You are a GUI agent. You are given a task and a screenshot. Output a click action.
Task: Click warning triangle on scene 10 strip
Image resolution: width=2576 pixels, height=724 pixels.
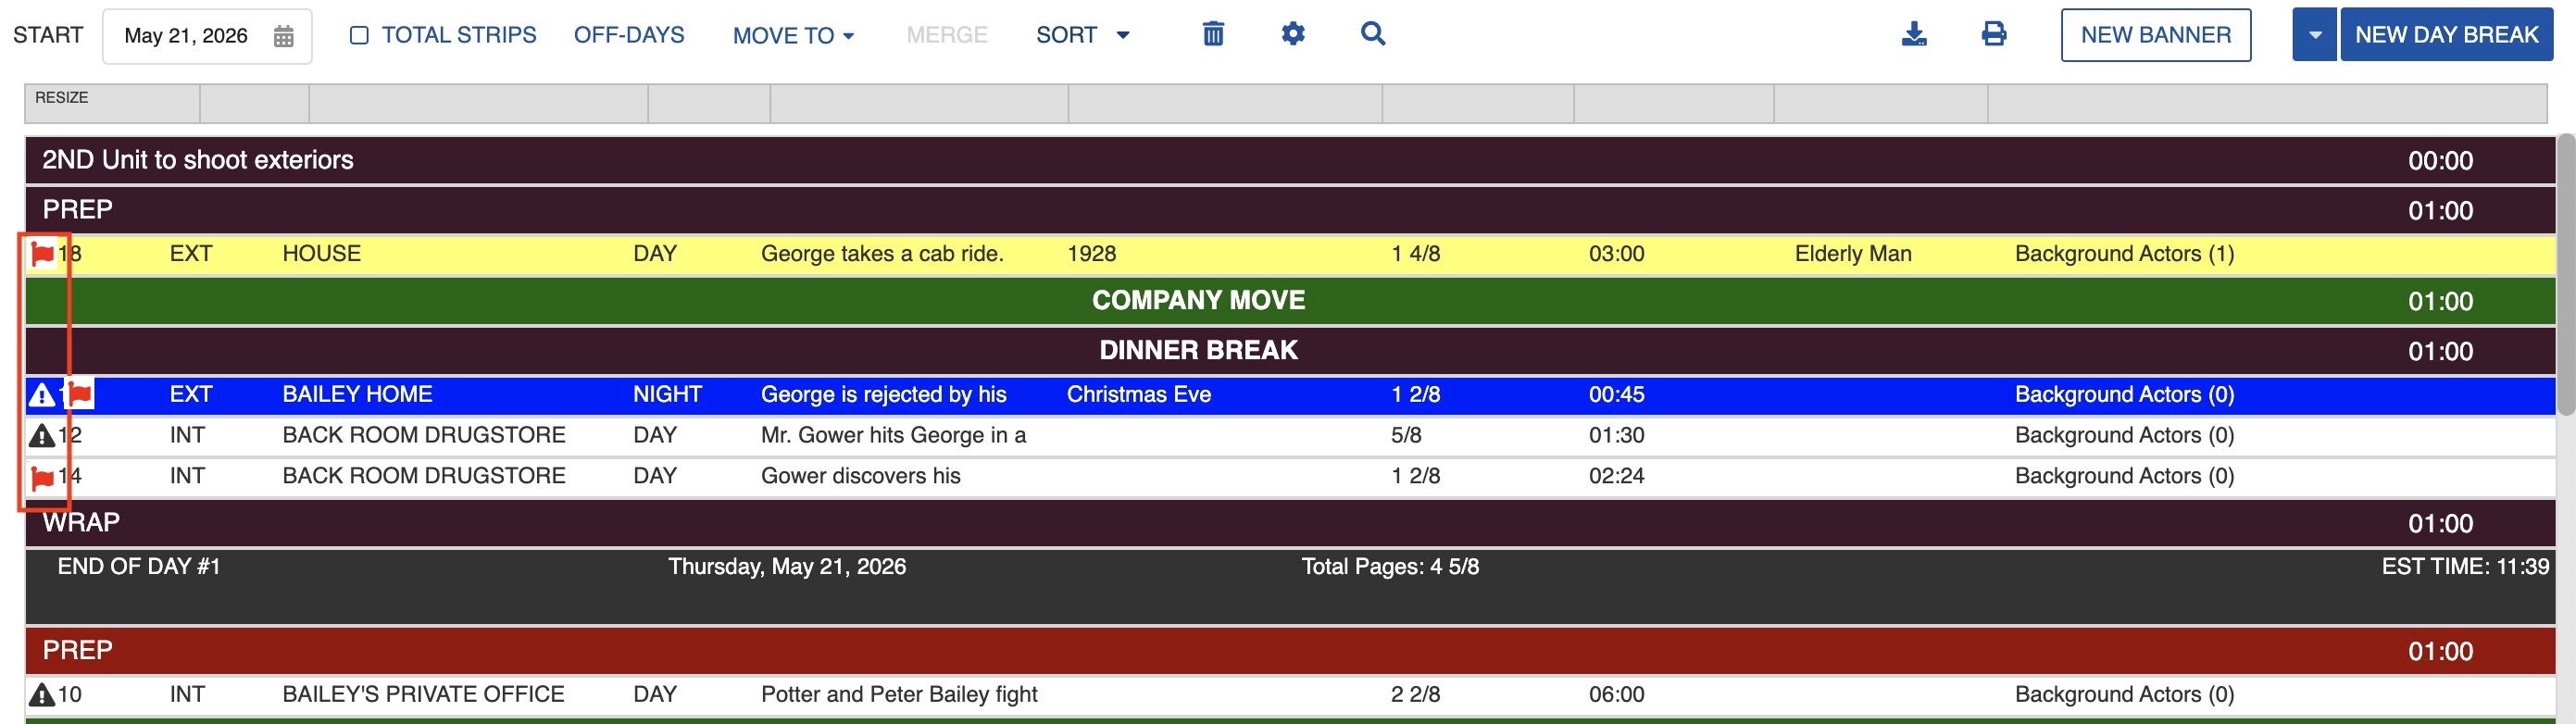point(41,695)
